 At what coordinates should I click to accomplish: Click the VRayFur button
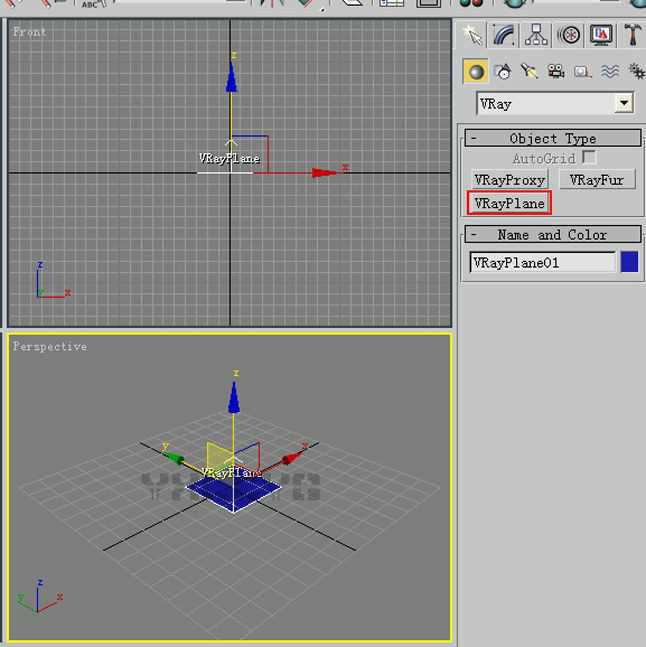click(596, 180)
